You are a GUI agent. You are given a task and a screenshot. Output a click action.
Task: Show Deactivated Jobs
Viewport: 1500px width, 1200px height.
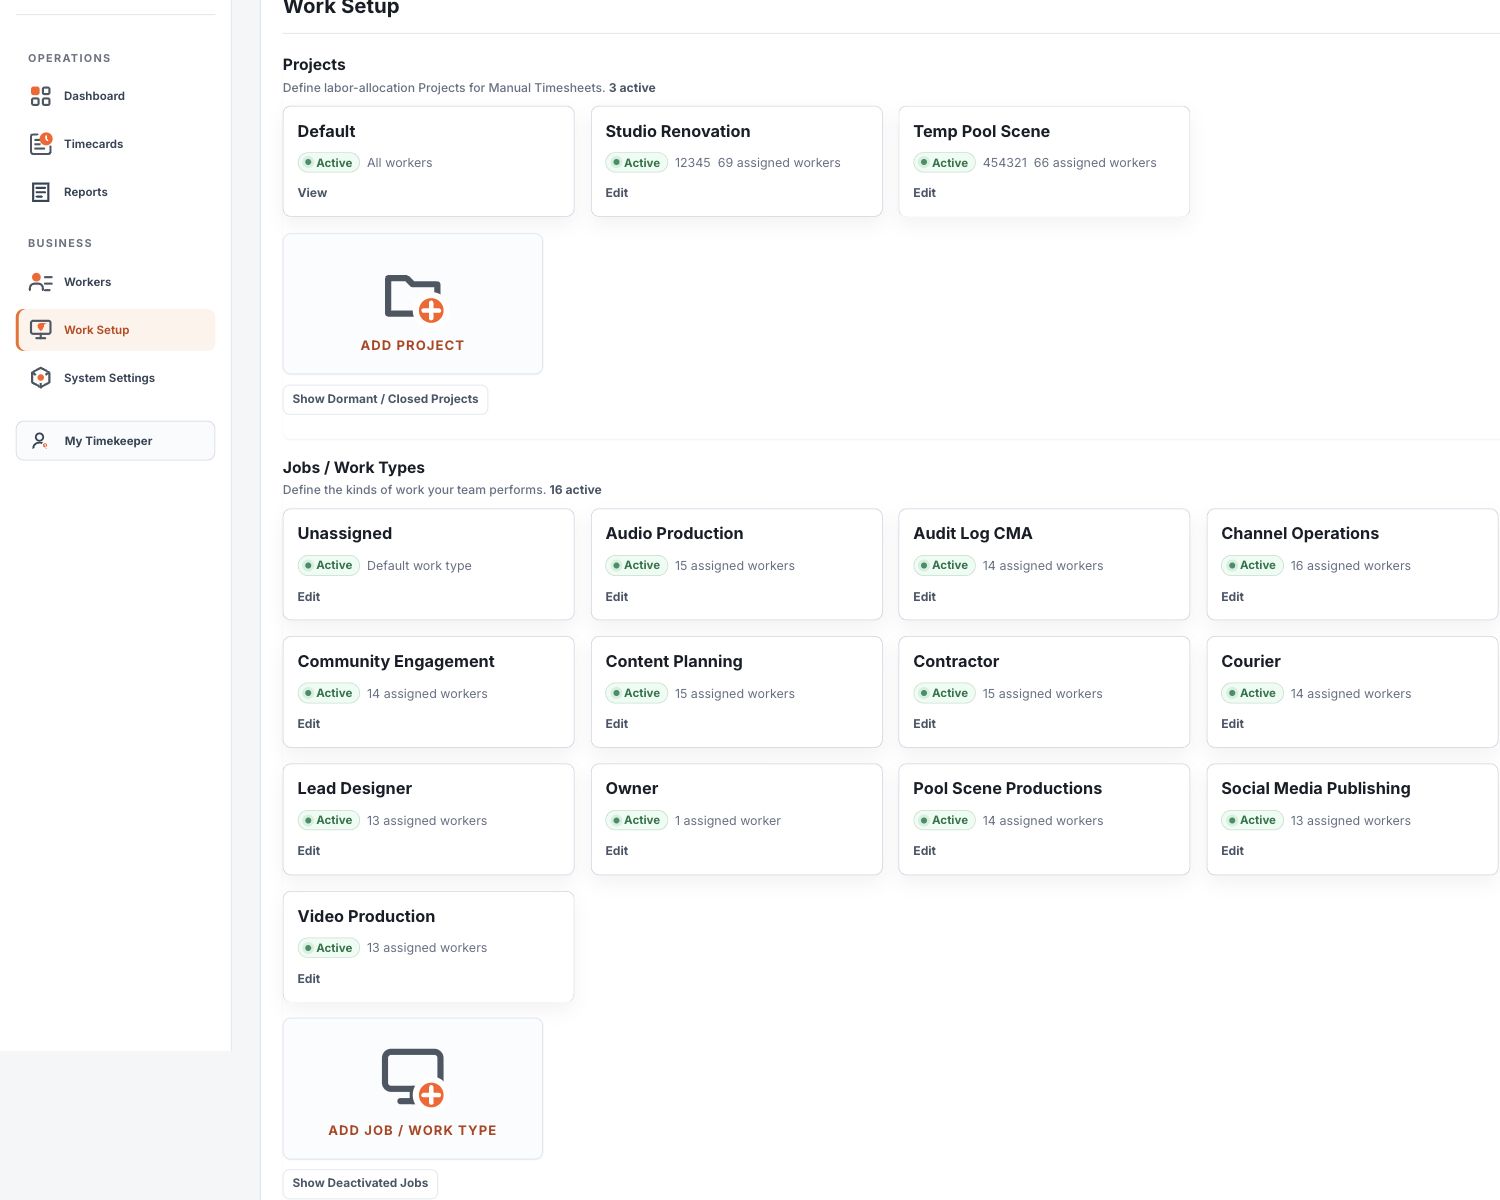pyautogui.click(x=360, y=1183)
